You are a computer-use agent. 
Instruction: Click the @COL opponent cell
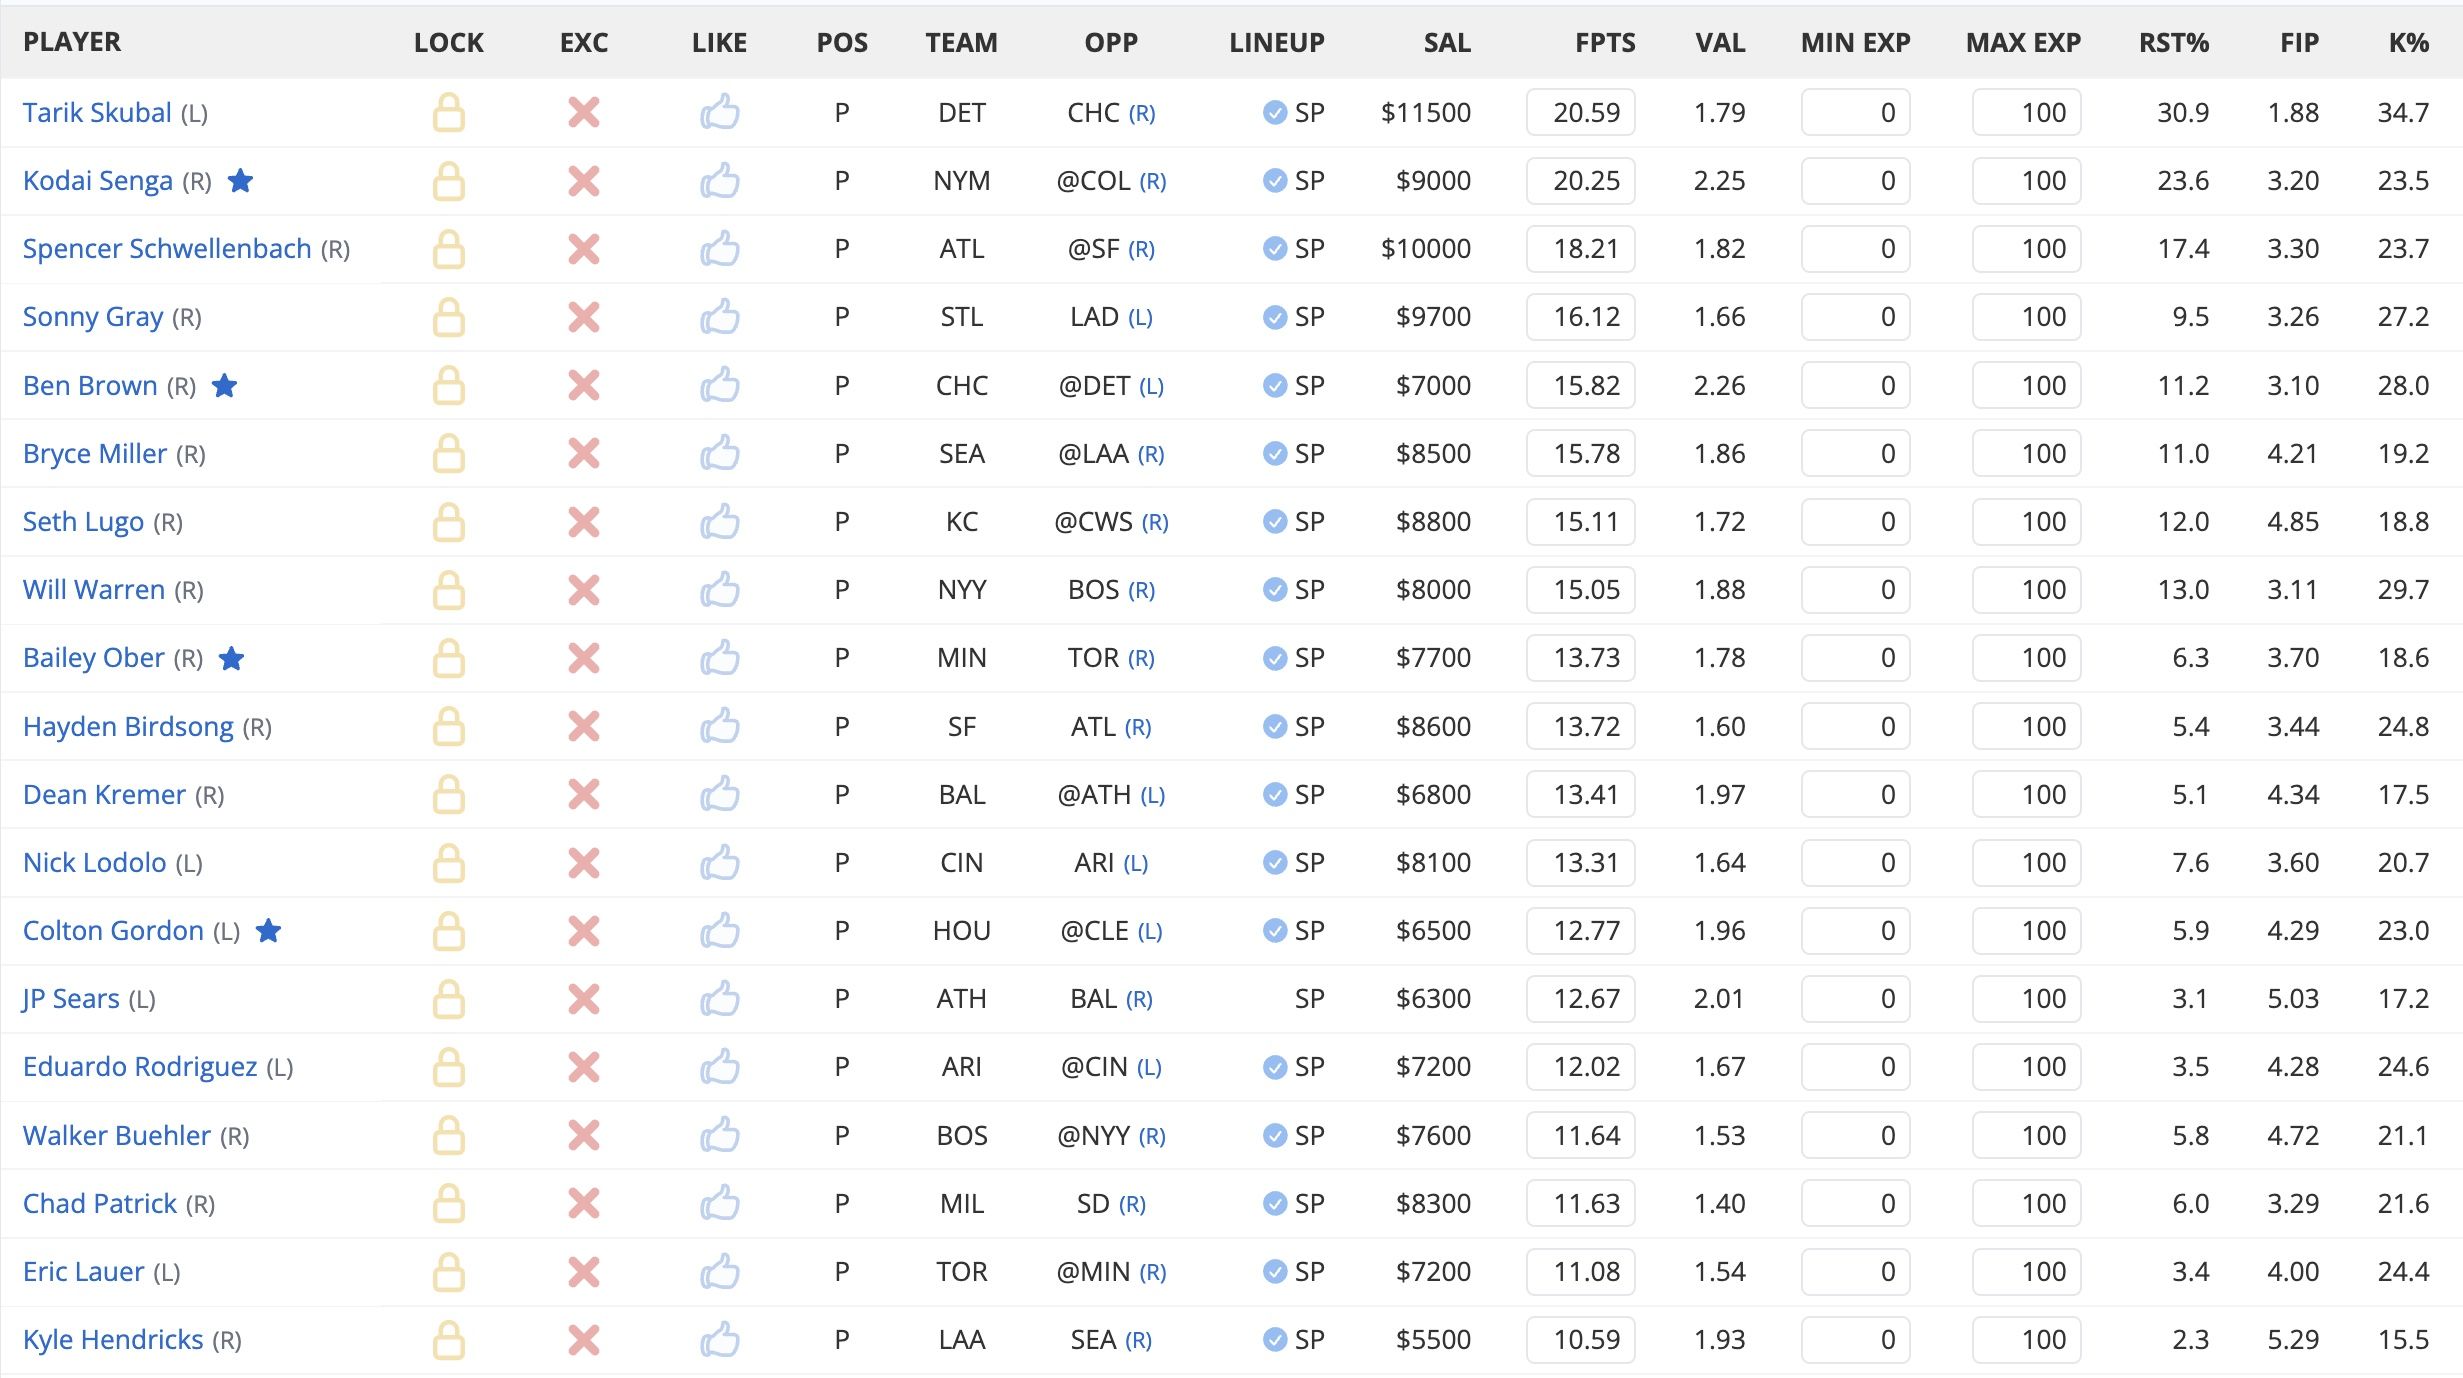pos(1111,181)
